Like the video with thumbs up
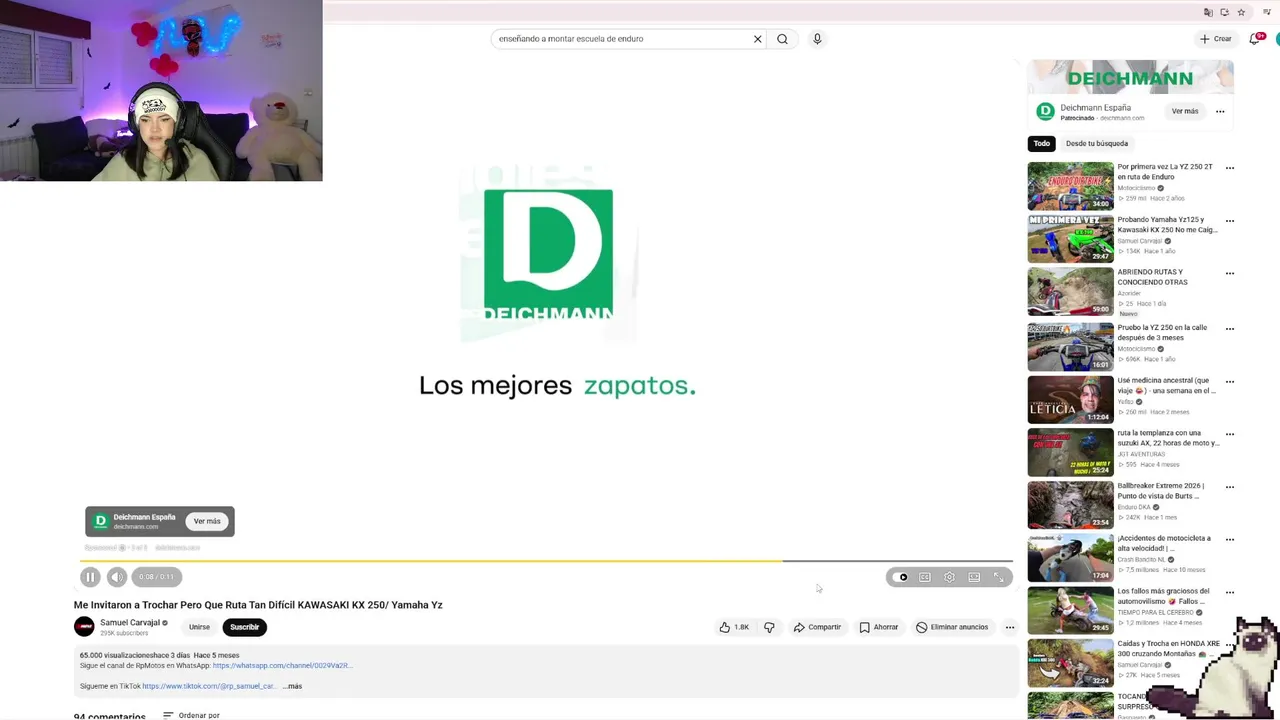Viewport: 1280px width, 720px height. point(734,627)
